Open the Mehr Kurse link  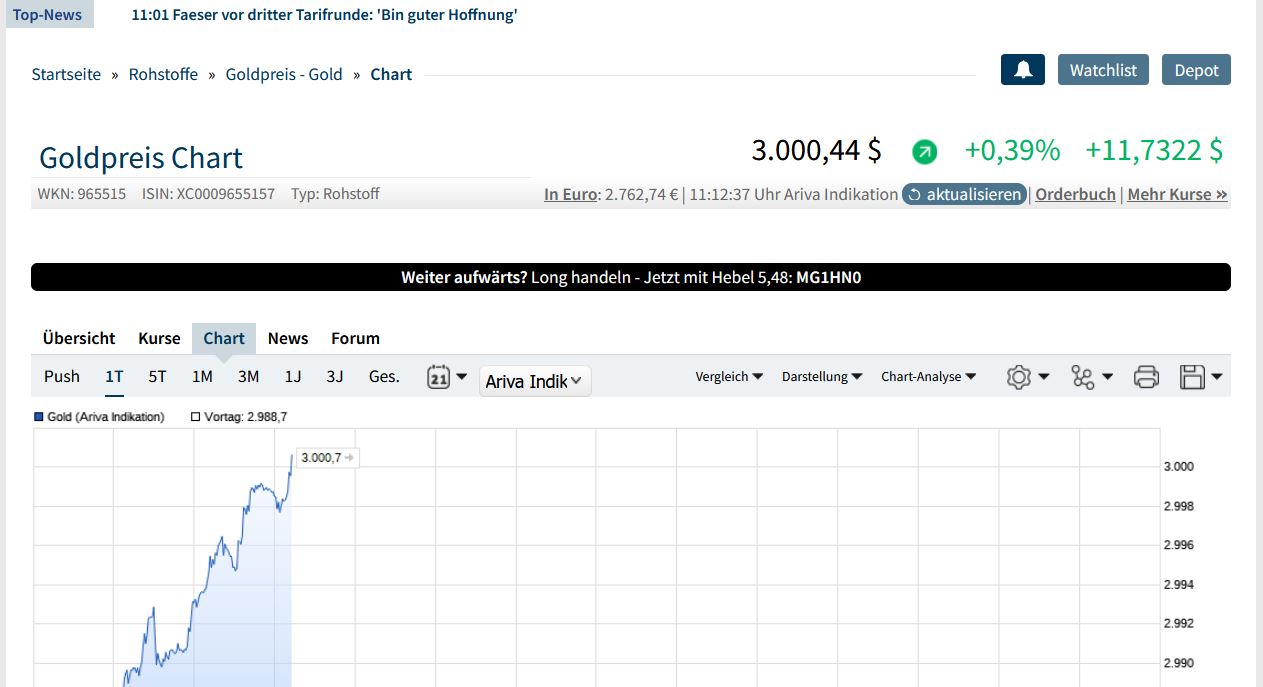point(1177,194)
